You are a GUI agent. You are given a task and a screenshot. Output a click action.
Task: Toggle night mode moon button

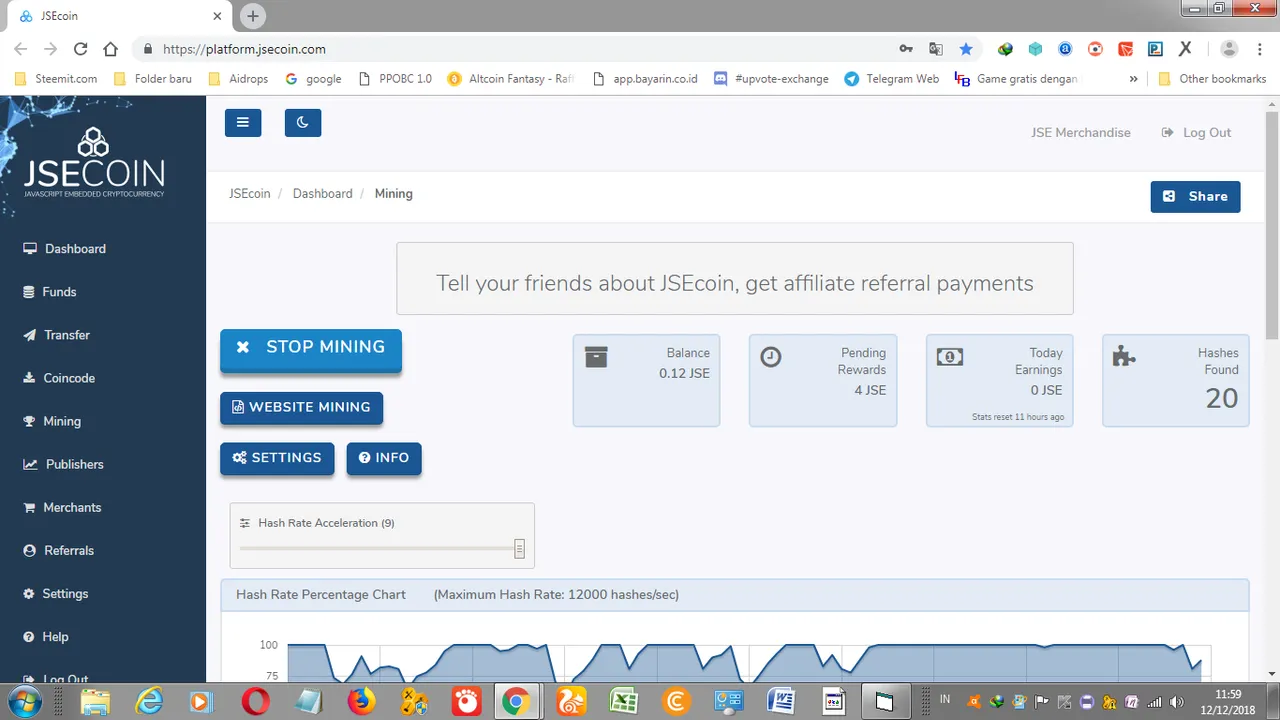(x=303, y=123)
